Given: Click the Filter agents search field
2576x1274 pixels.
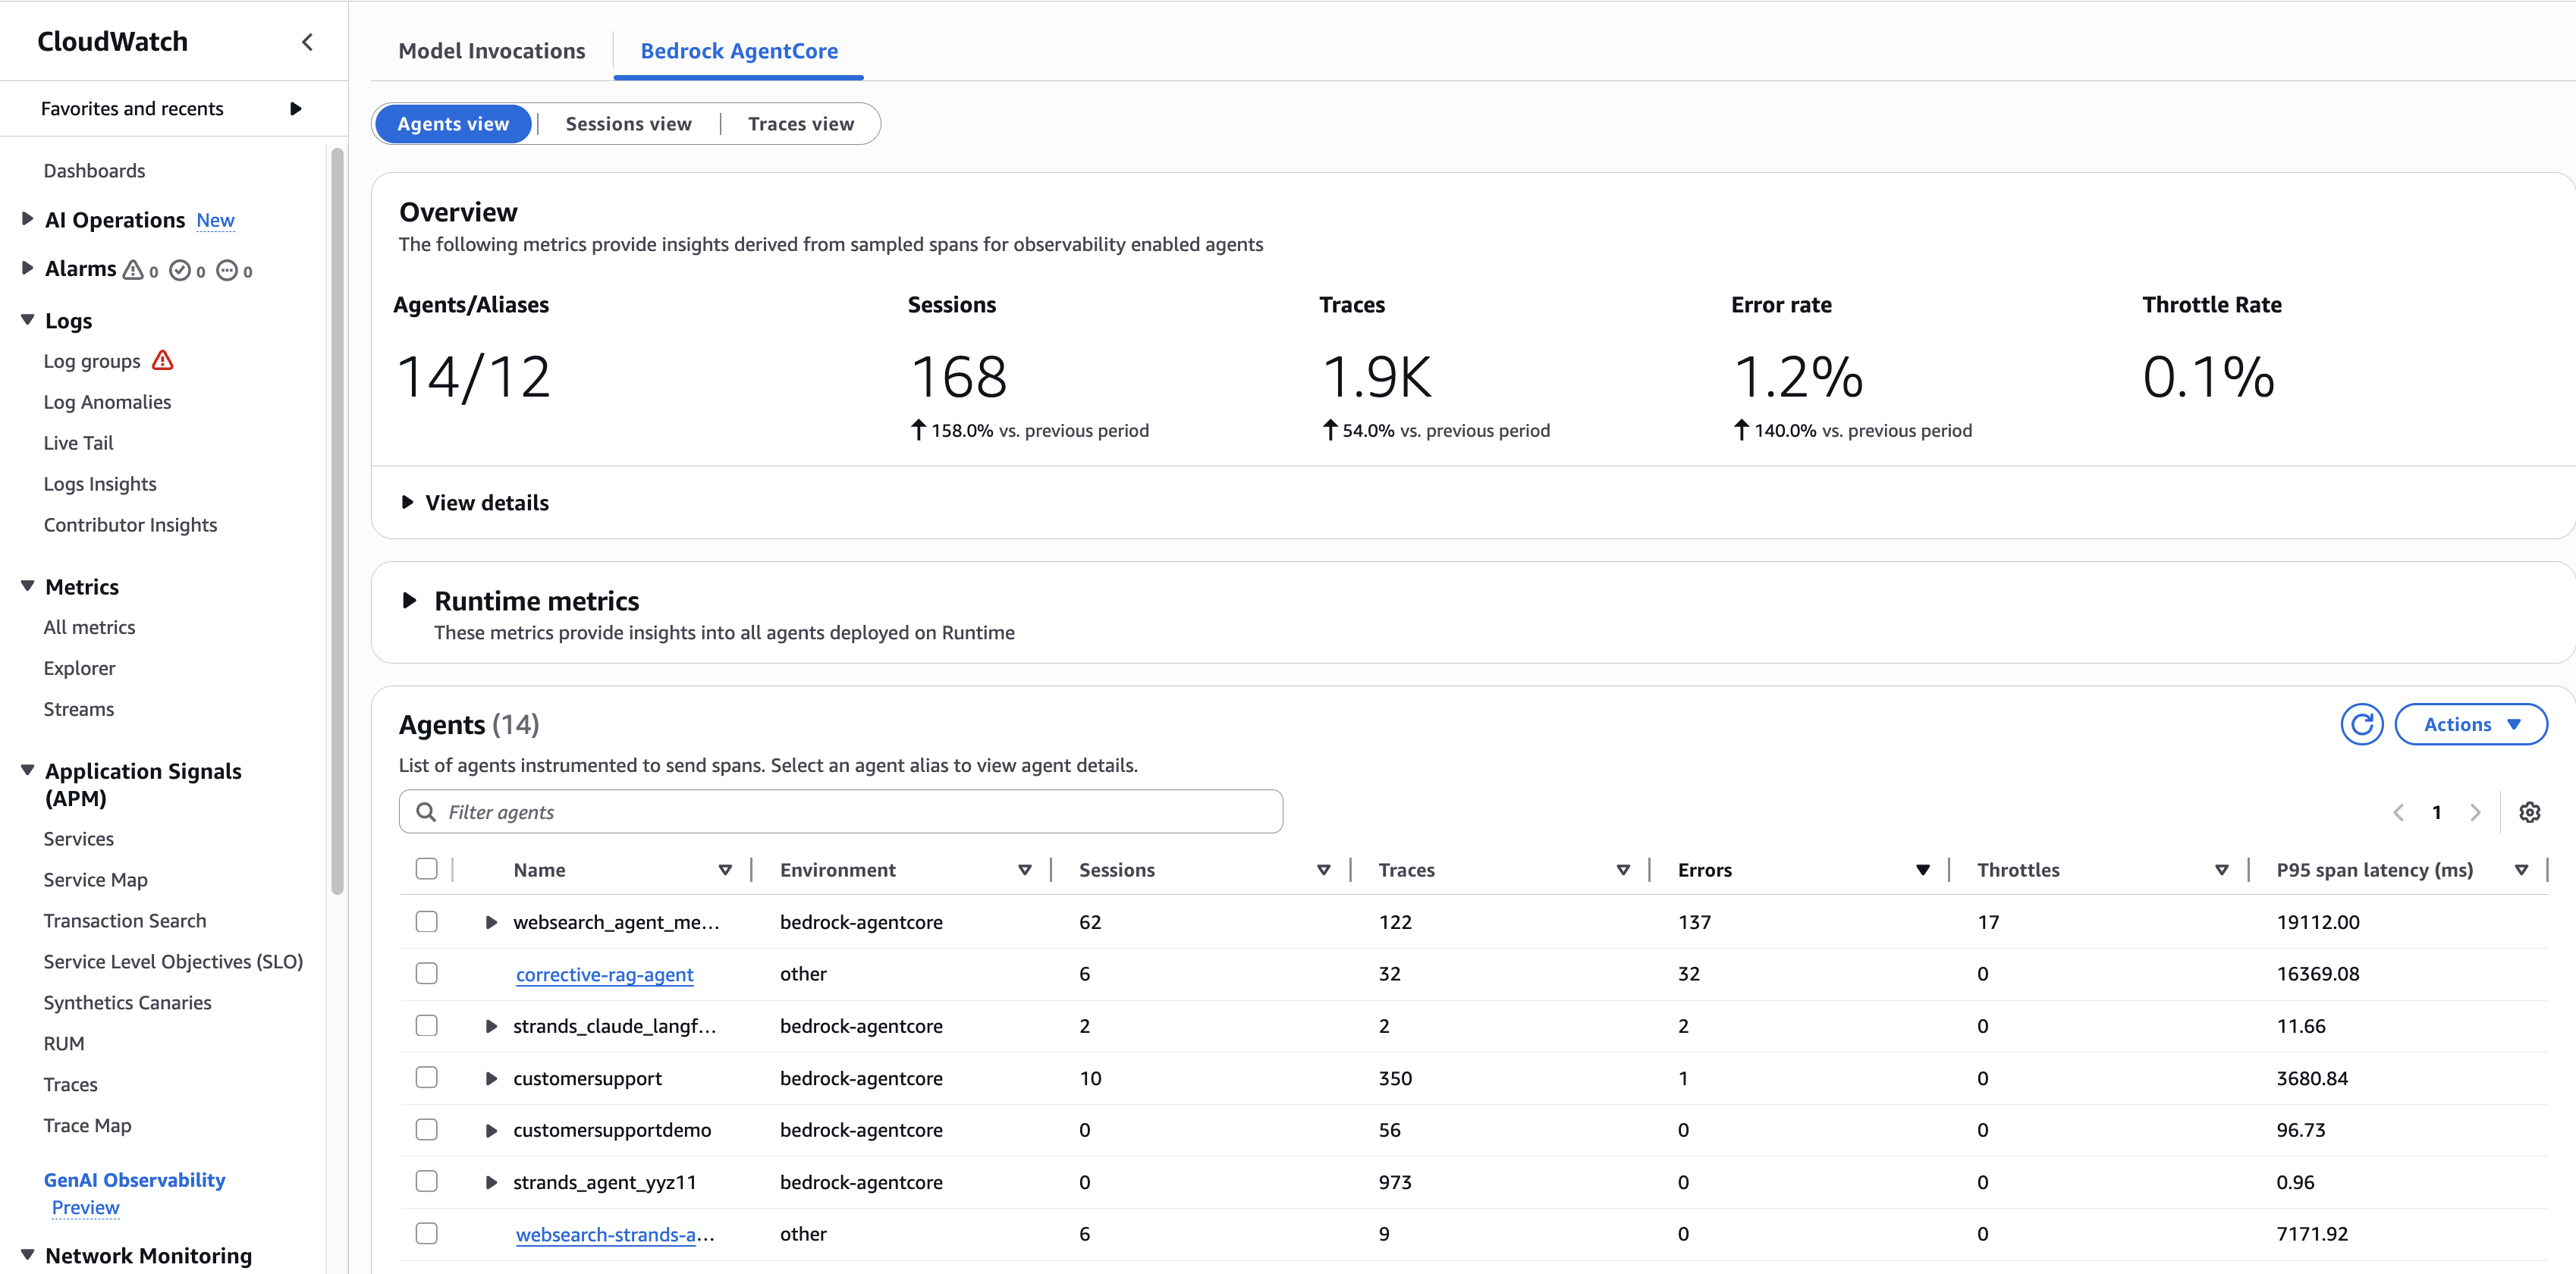Looking at the screenshot, I should tap(840, 812).
